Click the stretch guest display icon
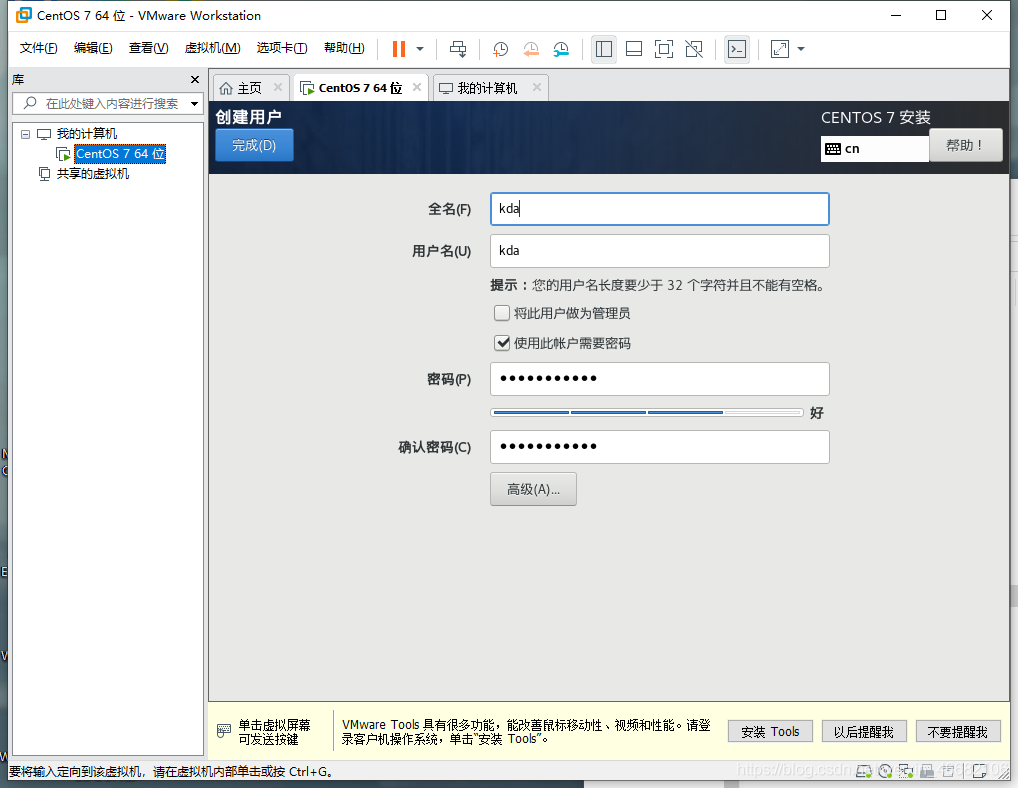This screenshot has height=788, width=1018. 780,49
